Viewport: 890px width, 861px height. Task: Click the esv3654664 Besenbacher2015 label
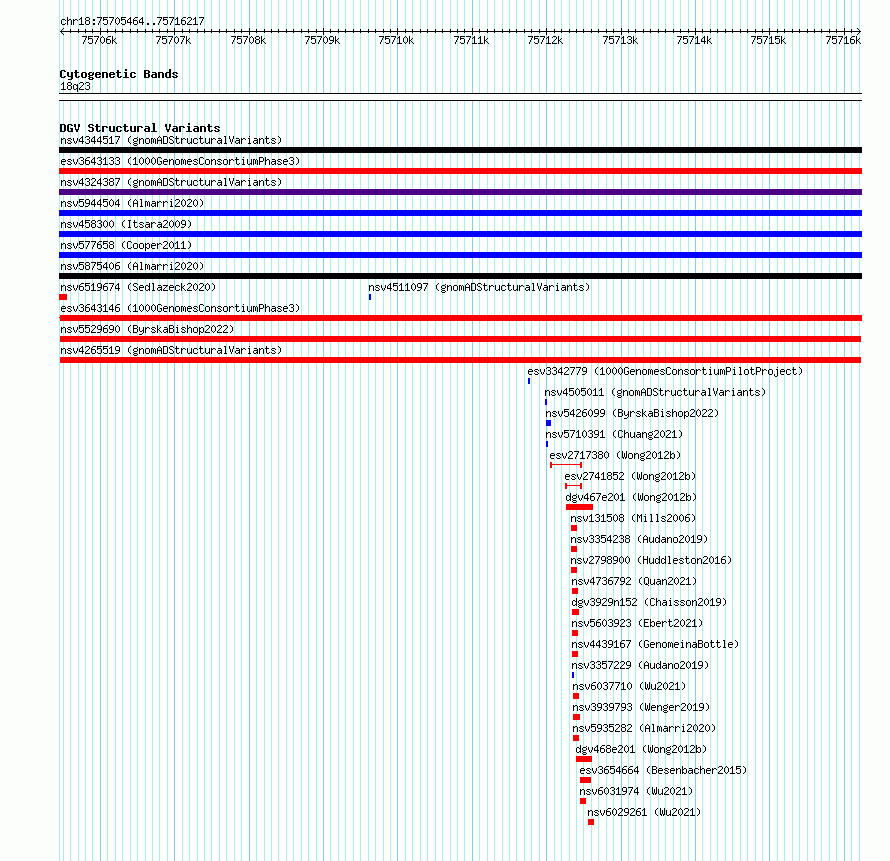pos(663,770)
